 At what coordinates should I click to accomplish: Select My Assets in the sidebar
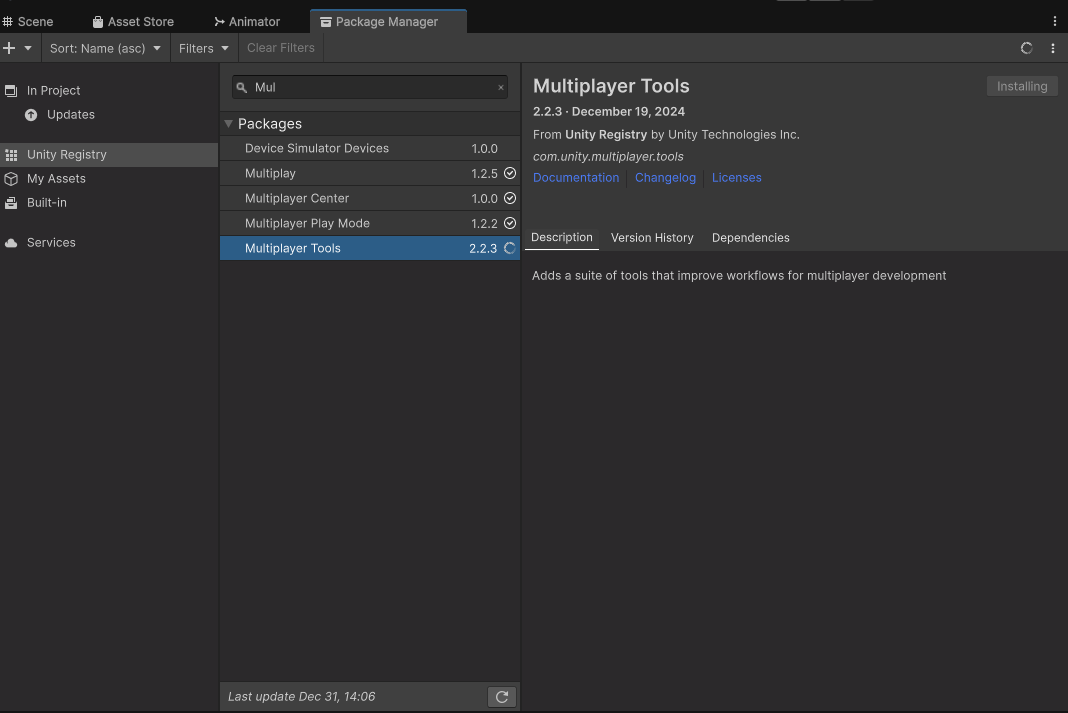click(x=109, y=178)
